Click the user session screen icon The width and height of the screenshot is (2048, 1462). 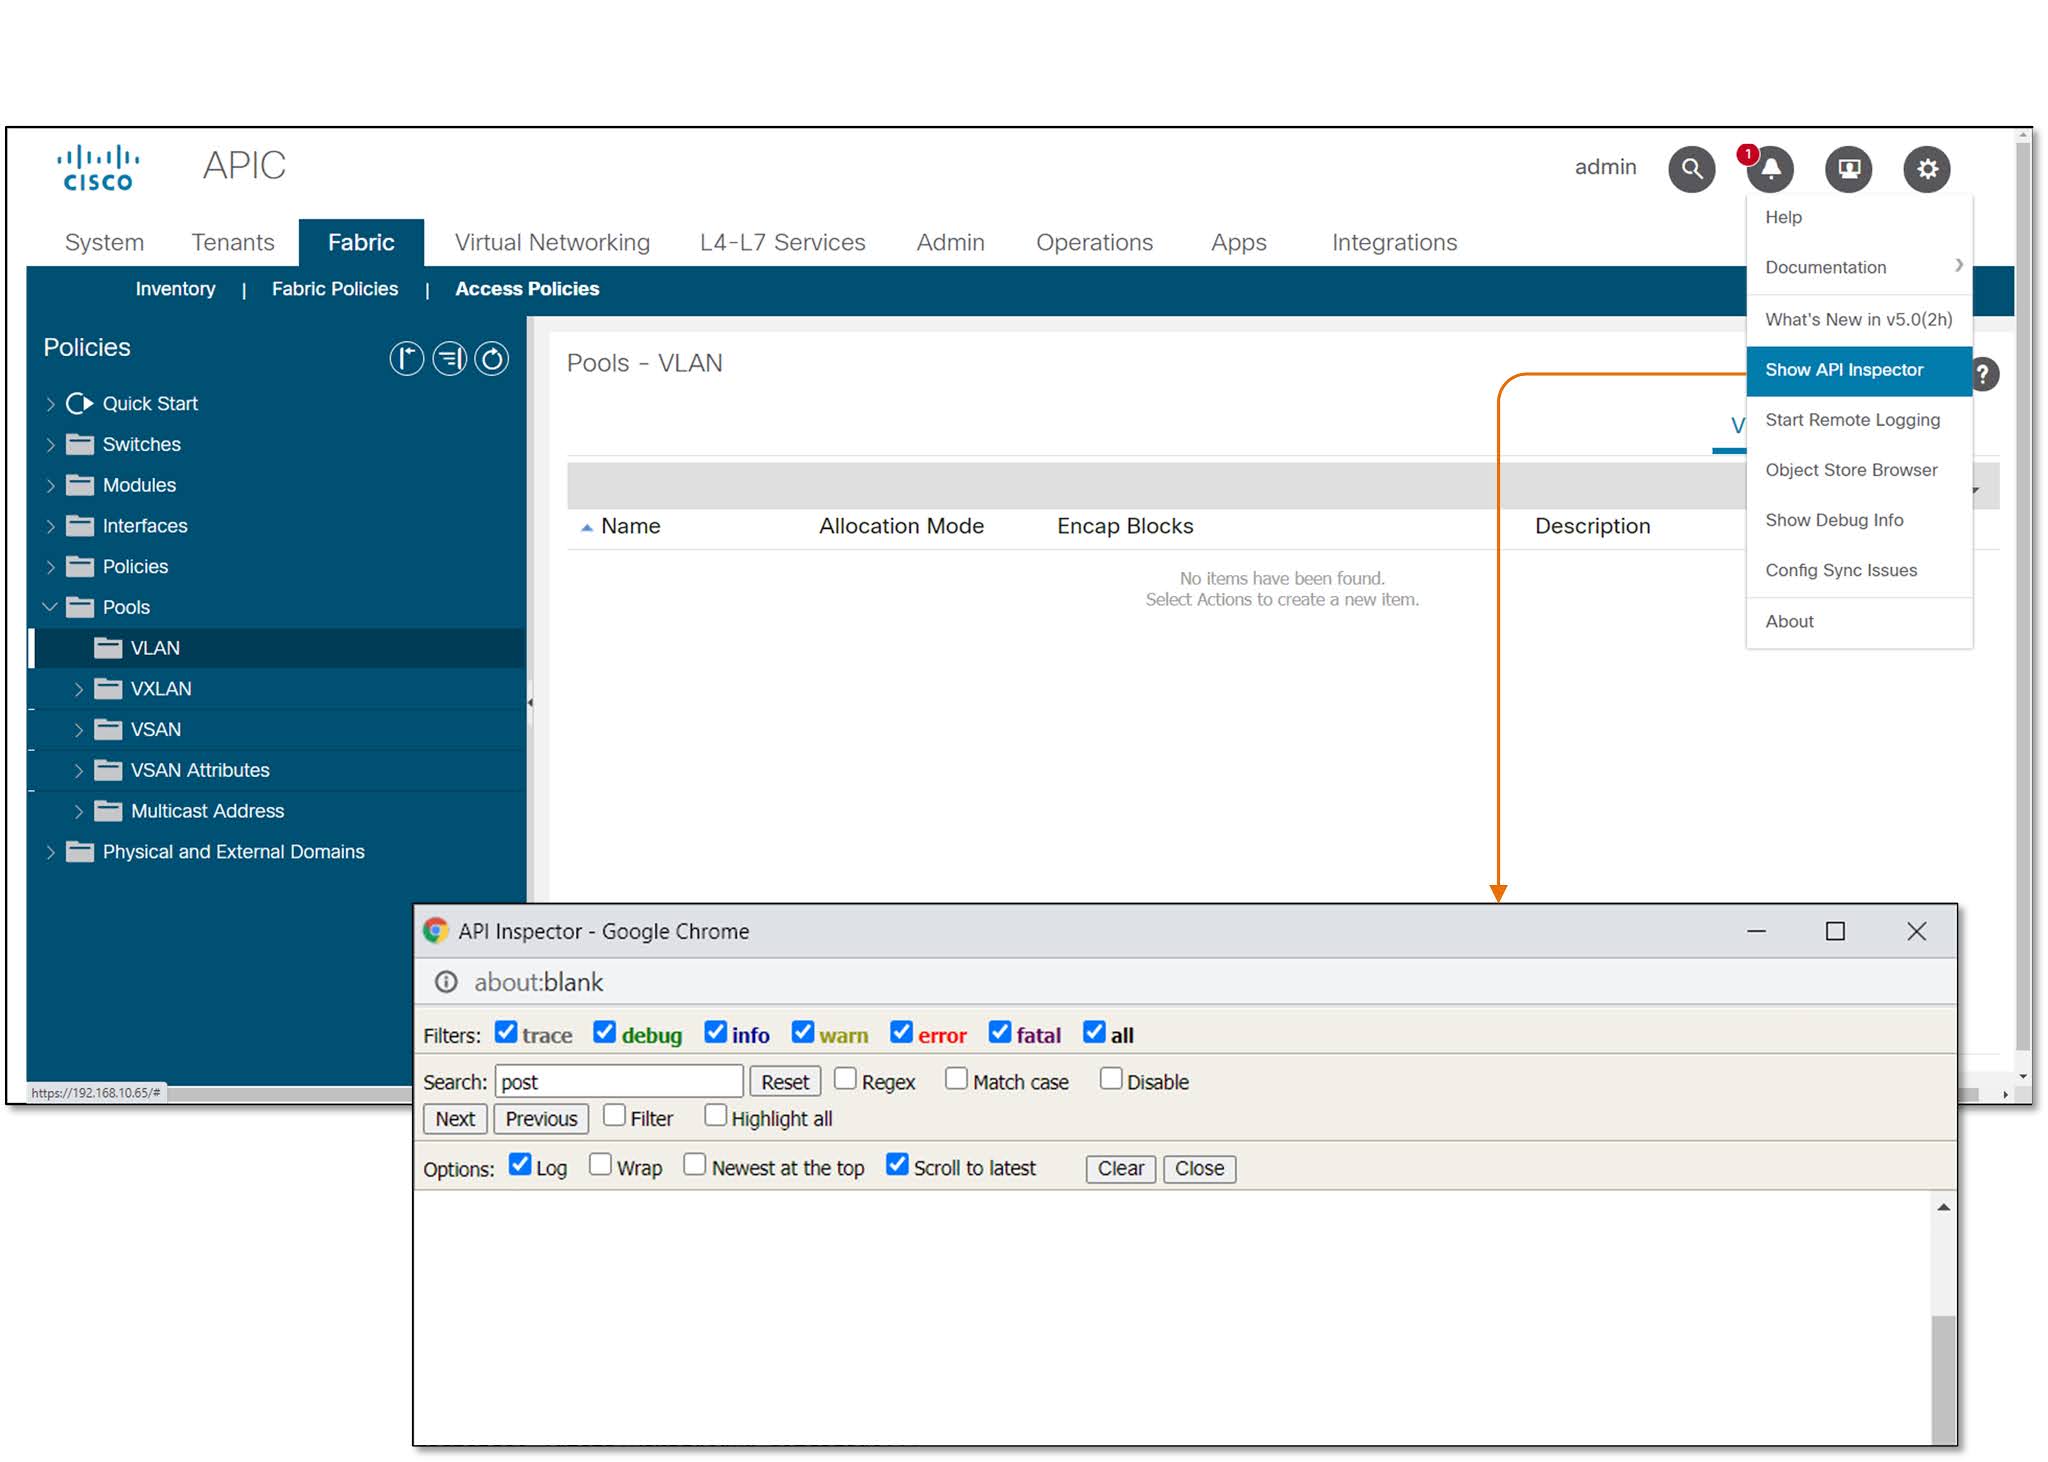pos(1847,169)
